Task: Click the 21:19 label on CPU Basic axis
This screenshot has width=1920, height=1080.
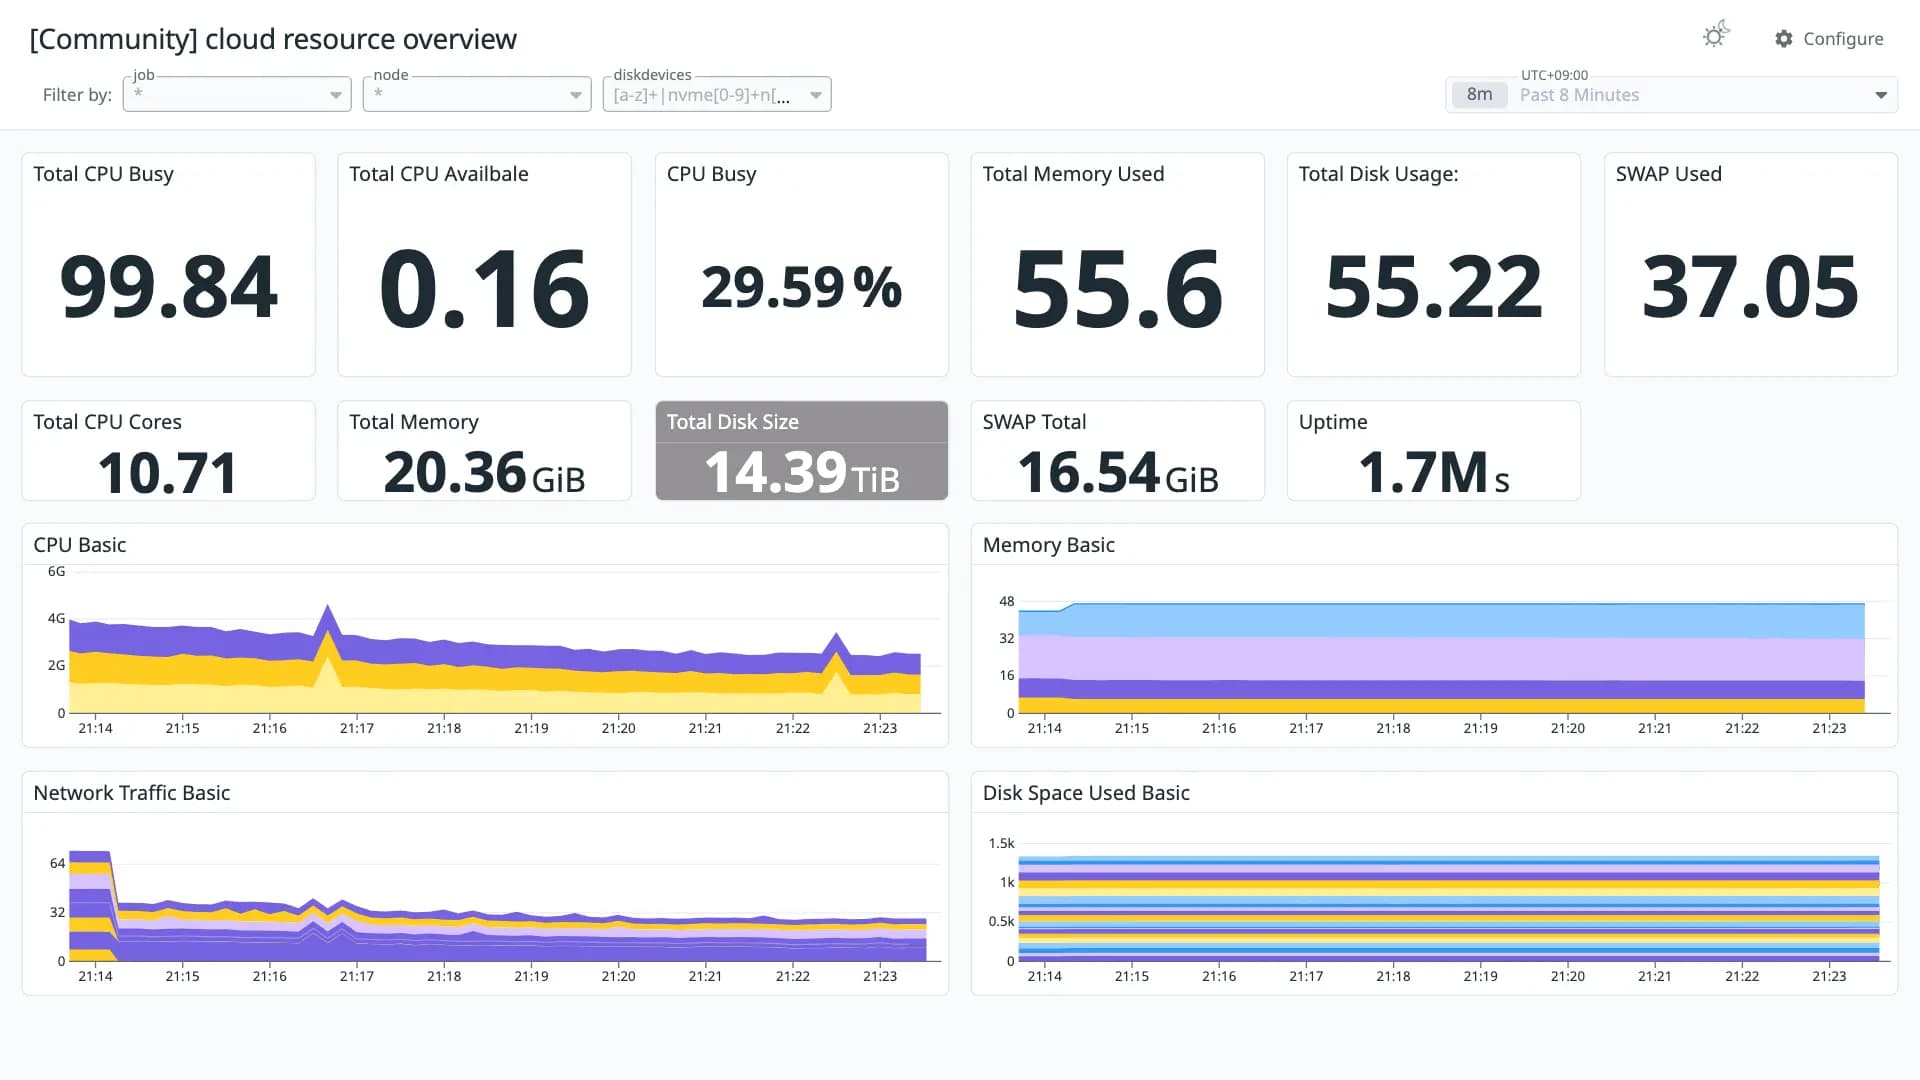Action: click(531, 728)
